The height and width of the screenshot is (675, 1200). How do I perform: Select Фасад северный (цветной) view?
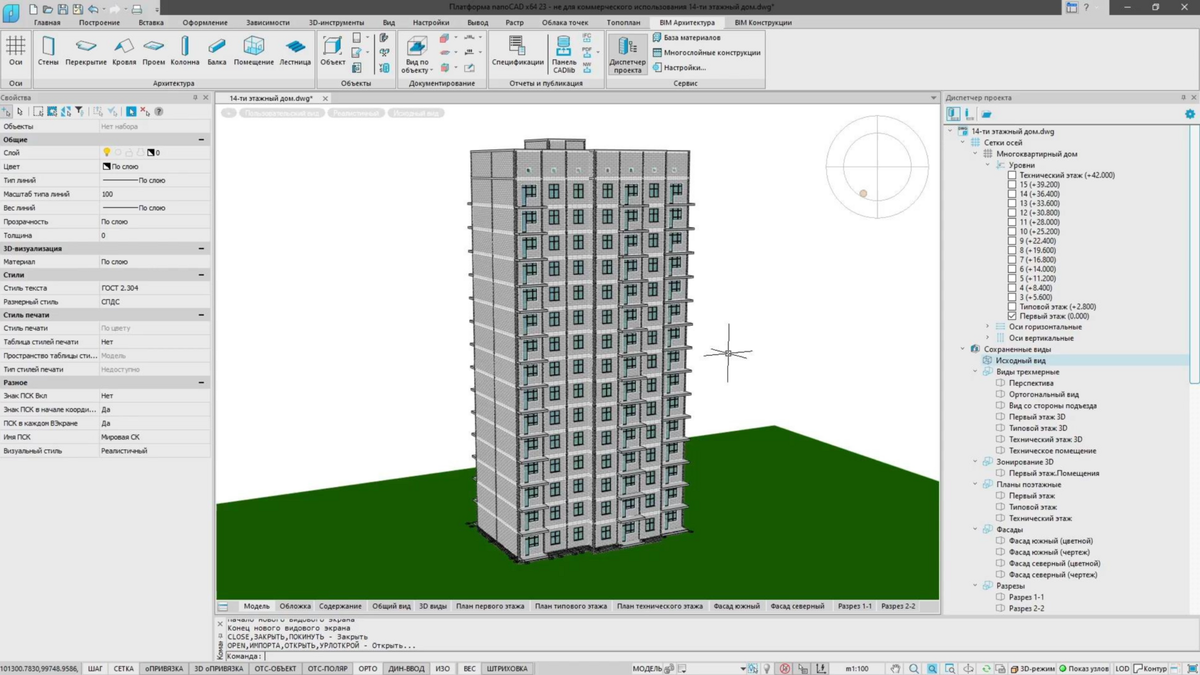click(1053, 564)
